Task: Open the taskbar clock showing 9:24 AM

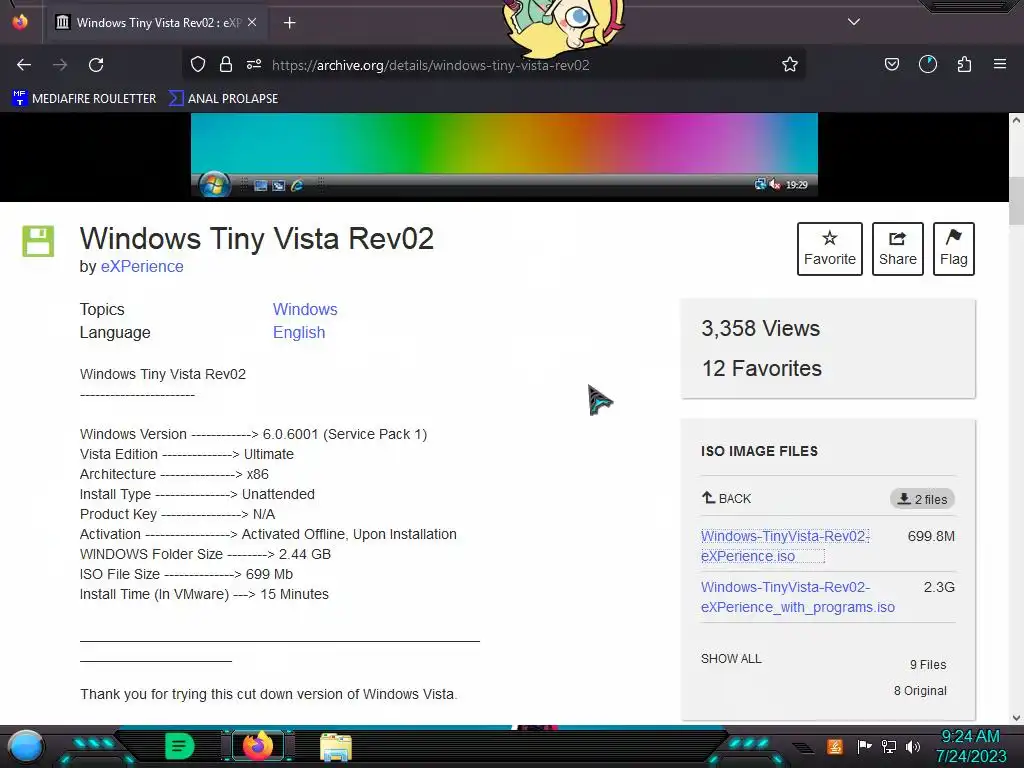Action: 971,746
